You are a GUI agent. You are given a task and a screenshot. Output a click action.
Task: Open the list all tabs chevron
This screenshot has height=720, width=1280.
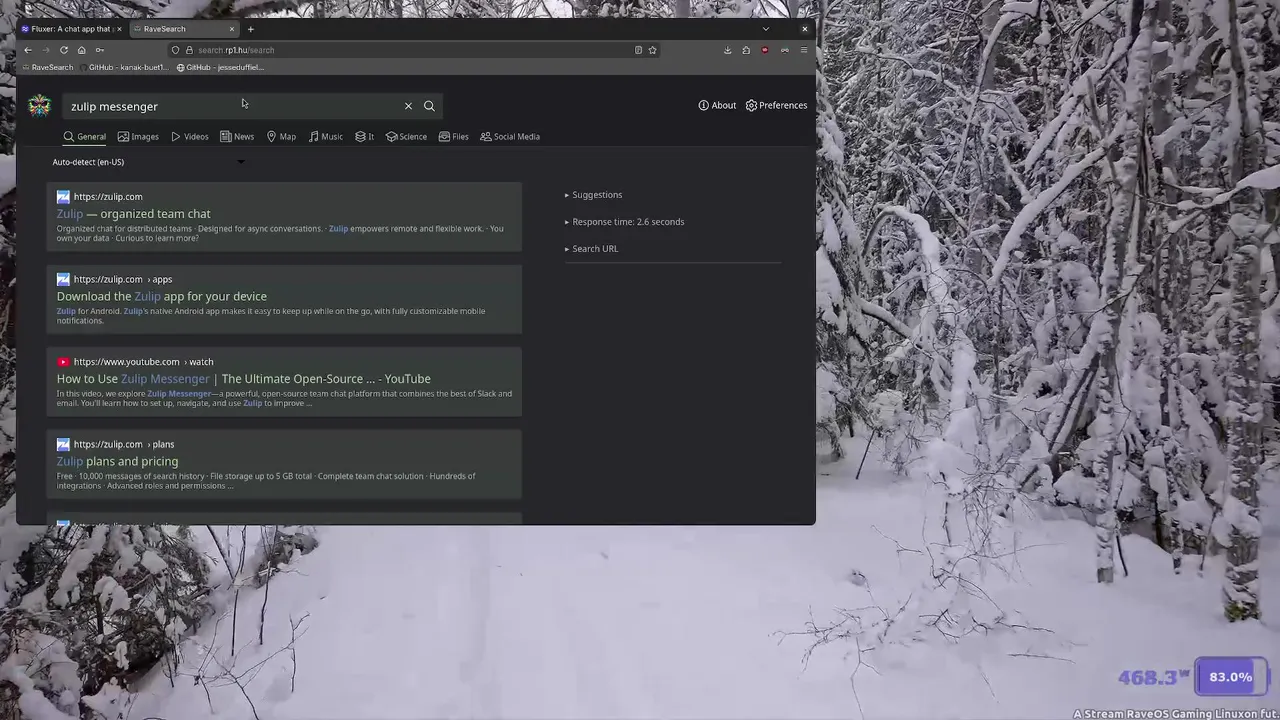coord(766,29)
